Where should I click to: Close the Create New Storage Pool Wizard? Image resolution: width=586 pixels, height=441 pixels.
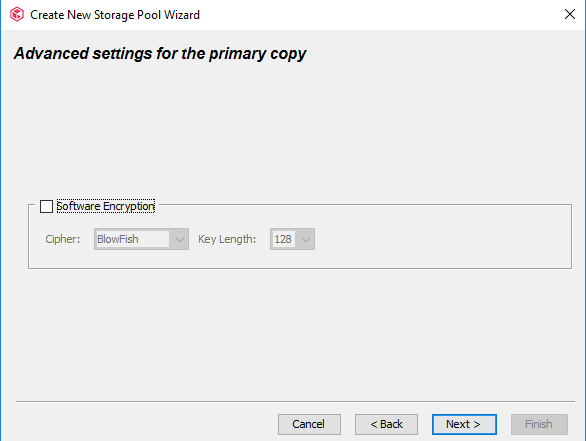click(570, 14)
